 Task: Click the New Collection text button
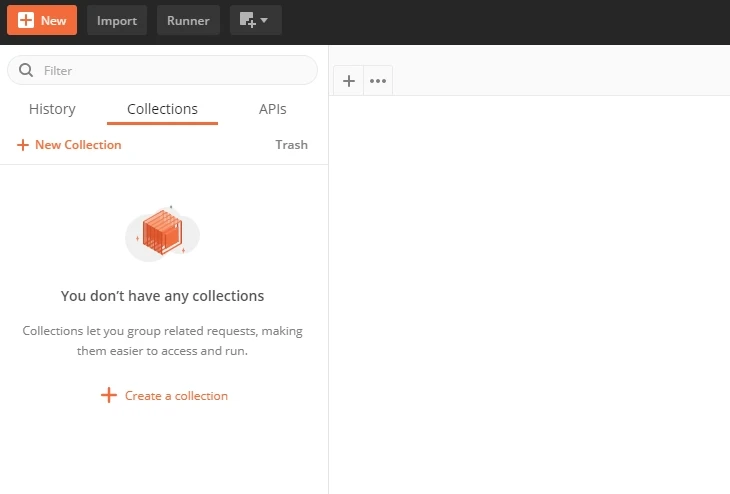(x=78, y=145)
